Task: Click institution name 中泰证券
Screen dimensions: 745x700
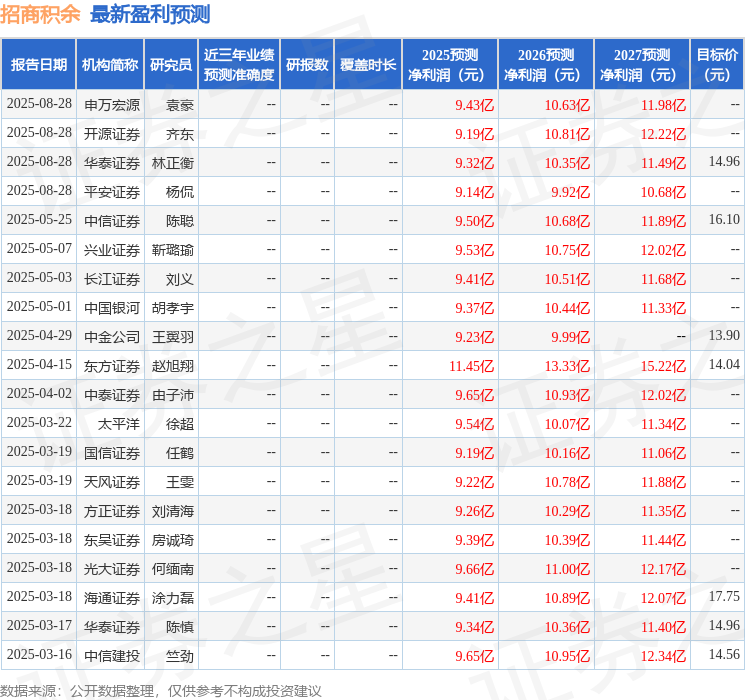Action: tap(112, 394)
